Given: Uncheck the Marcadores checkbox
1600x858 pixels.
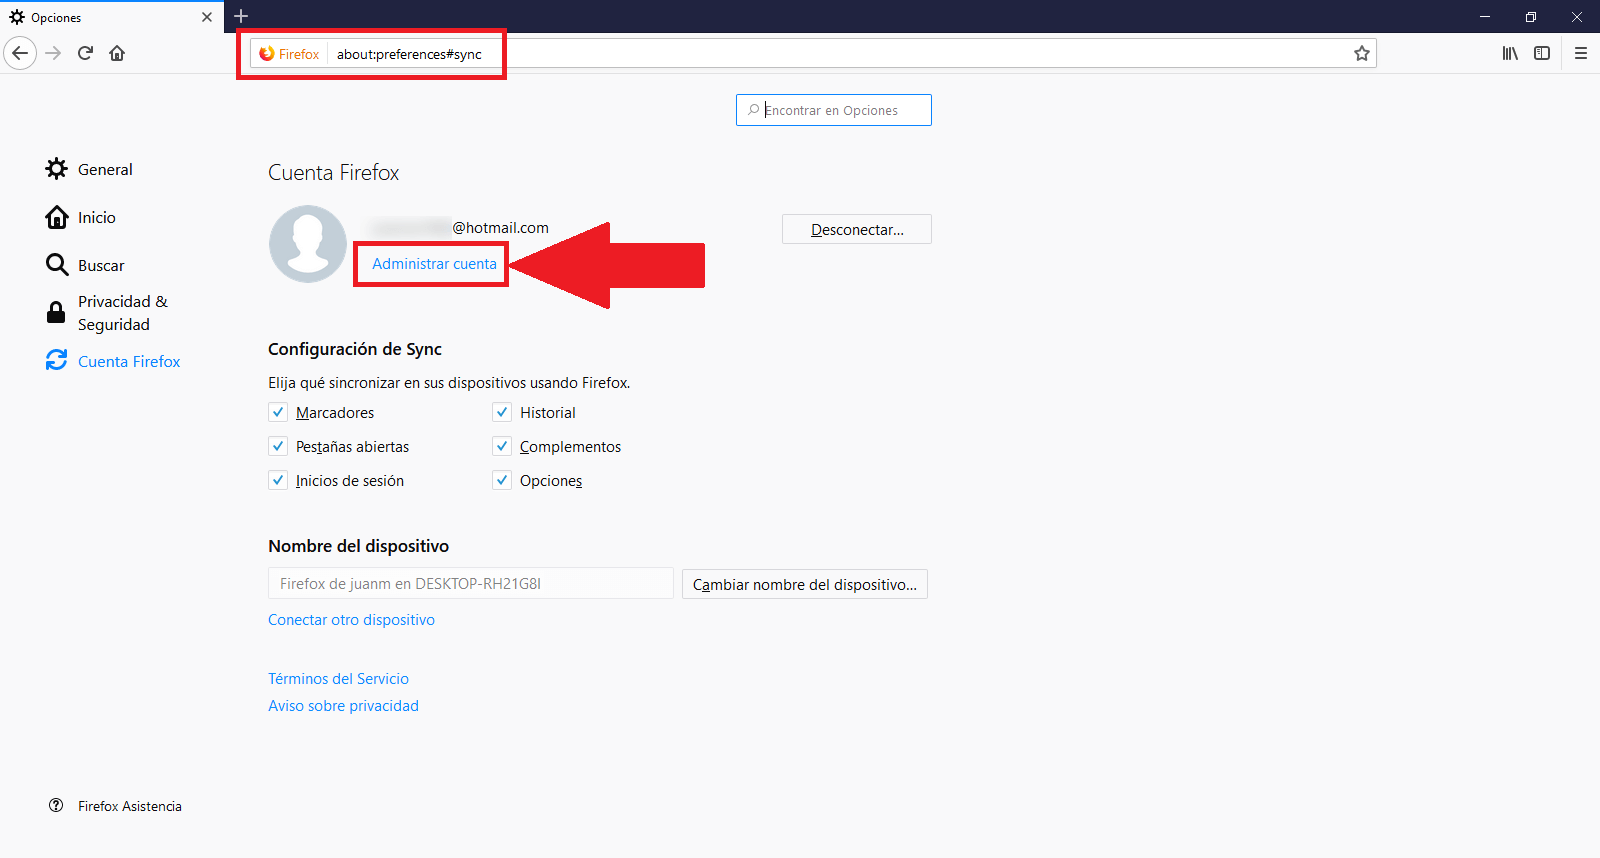Looking at the screenshot, I should 278,412.
